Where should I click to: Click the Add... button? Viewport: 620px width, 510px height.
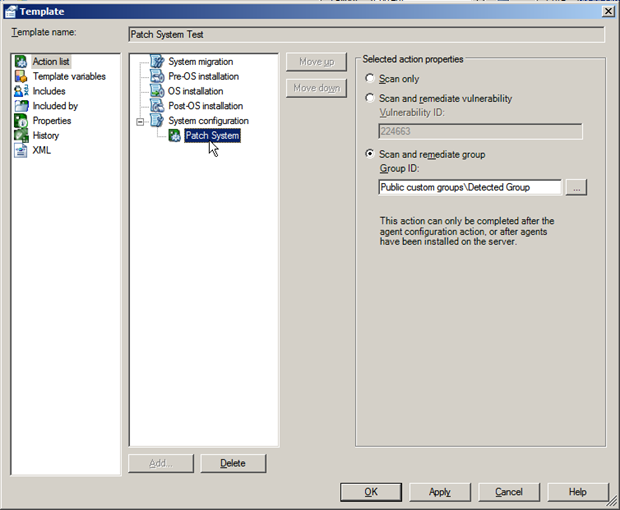[x=161, y=463]
